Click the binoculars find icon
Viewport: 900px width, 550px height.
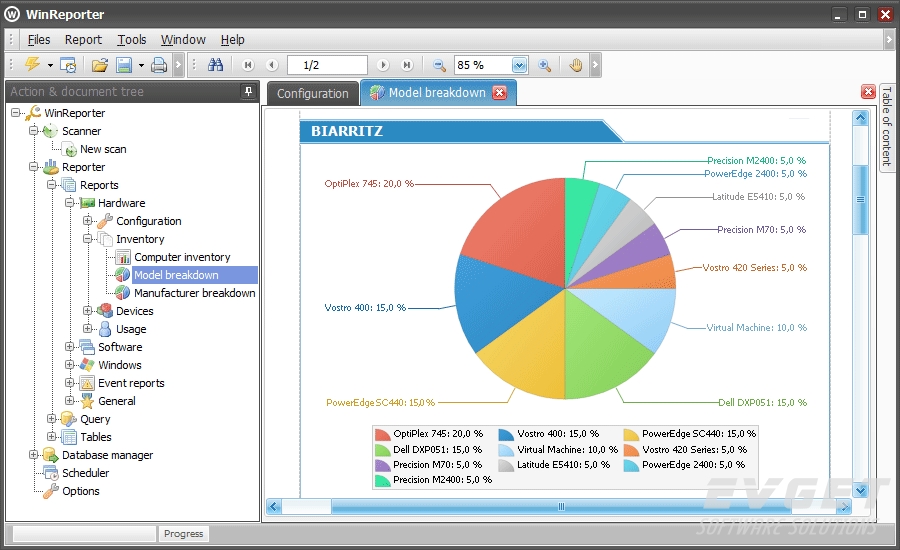(215, 65)
